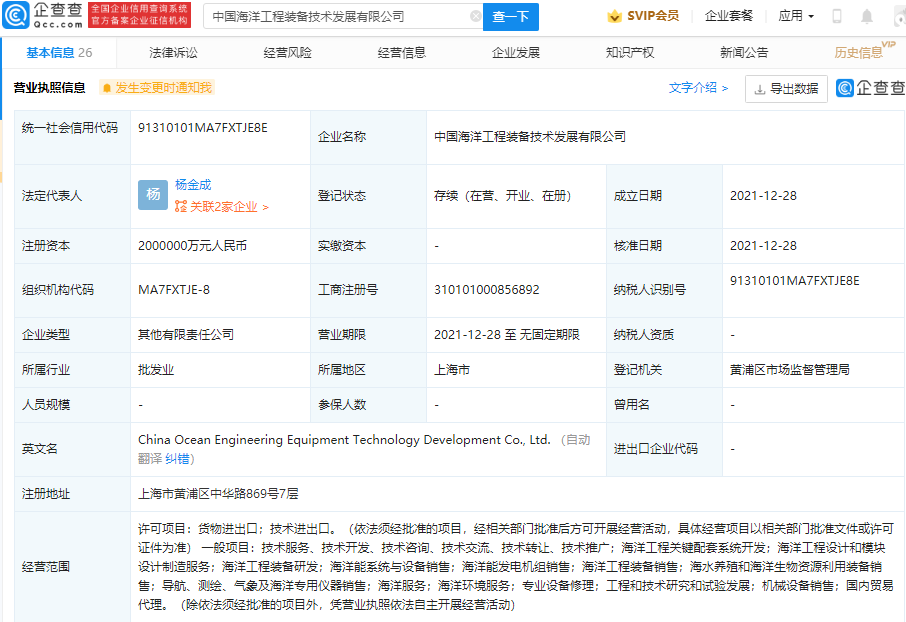
Task: Open the 应用 dropdown menu
Action: [796, 17]
